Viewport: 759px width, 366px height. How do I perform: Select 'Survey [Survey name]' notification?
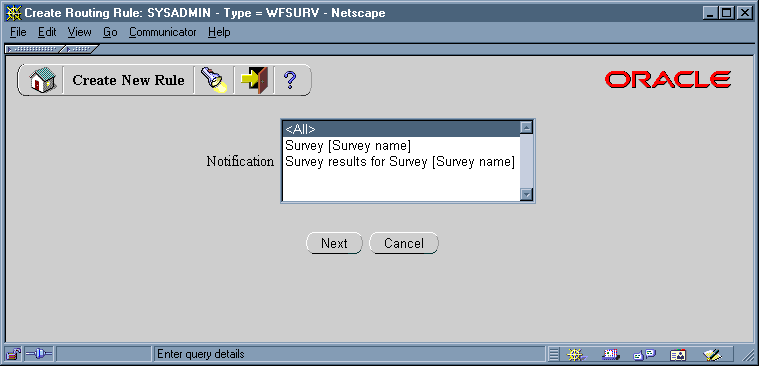click(401, 145)
